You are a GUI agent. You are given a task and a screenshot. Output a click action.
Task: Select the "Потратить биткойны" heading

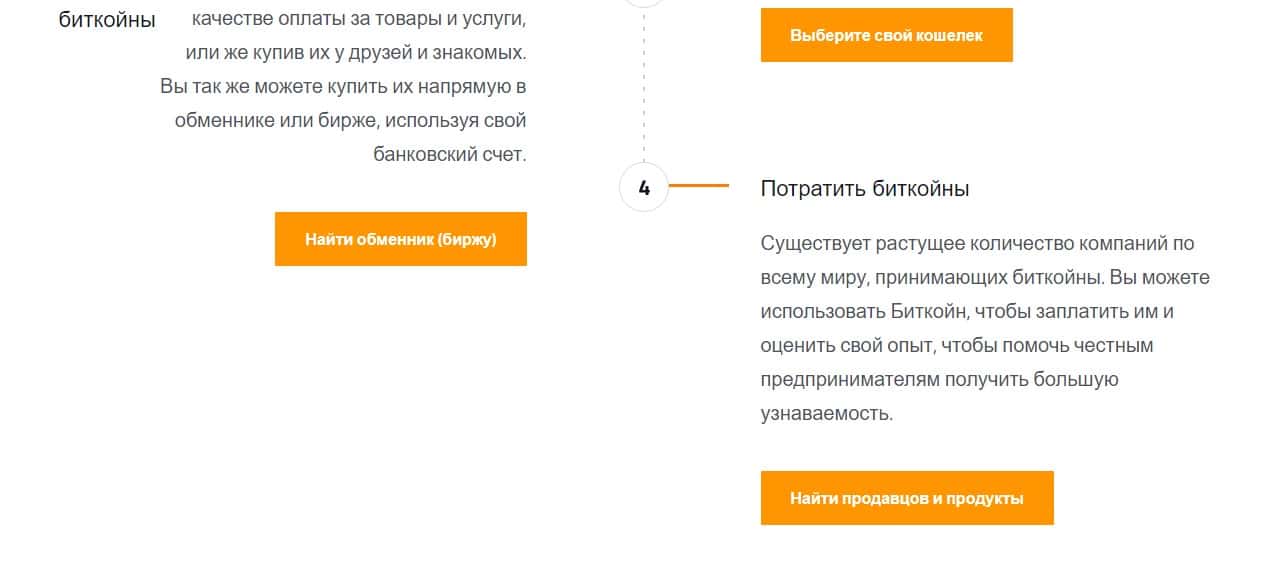[x=865, y=188]
